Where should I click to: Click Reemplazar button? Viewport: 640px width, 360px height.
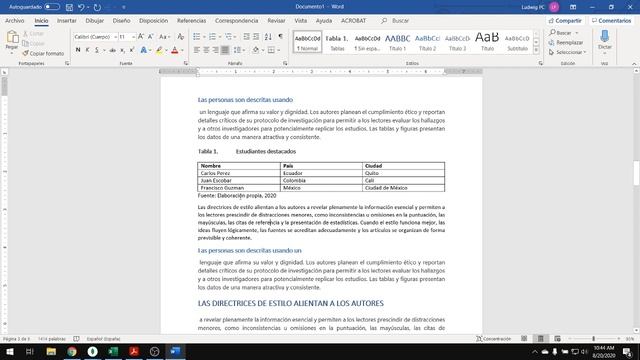pyautogui.click(x=566, y=42)
